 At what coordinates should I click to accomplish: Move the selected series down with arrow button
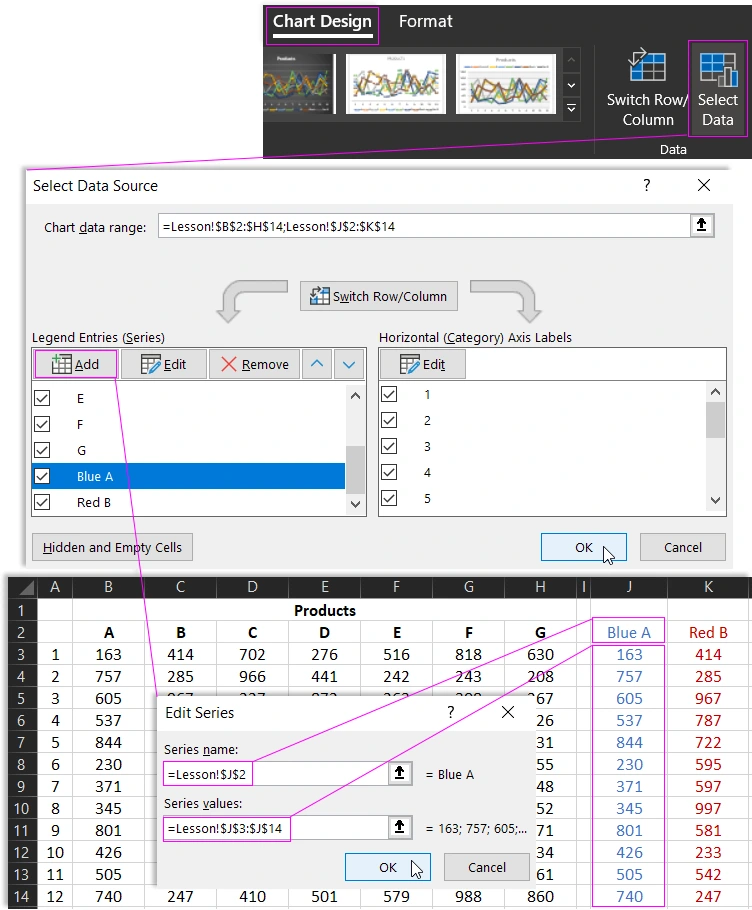click(x=349, y=364)
